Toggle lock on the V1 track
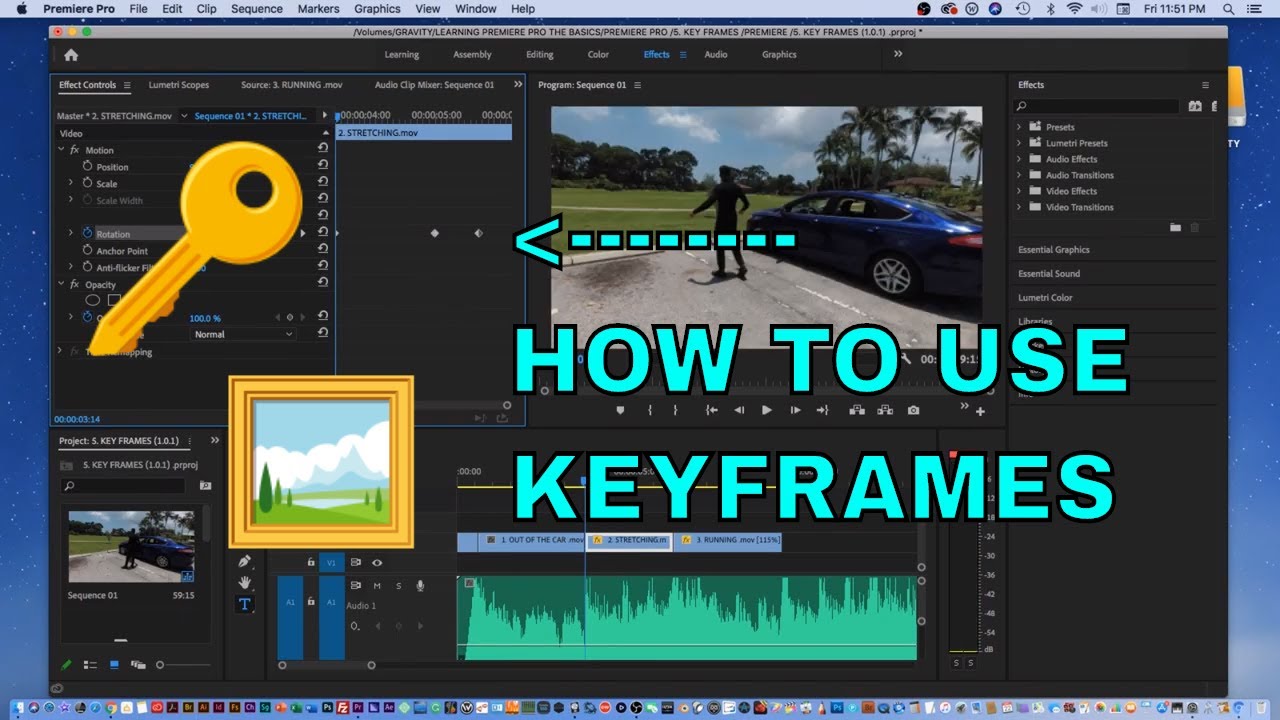 tap(311, 562)
